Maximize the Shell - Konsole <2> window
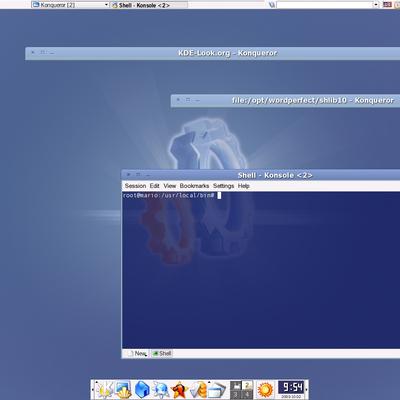The height and width of the screenshot is (400, 400). point(138,175)
